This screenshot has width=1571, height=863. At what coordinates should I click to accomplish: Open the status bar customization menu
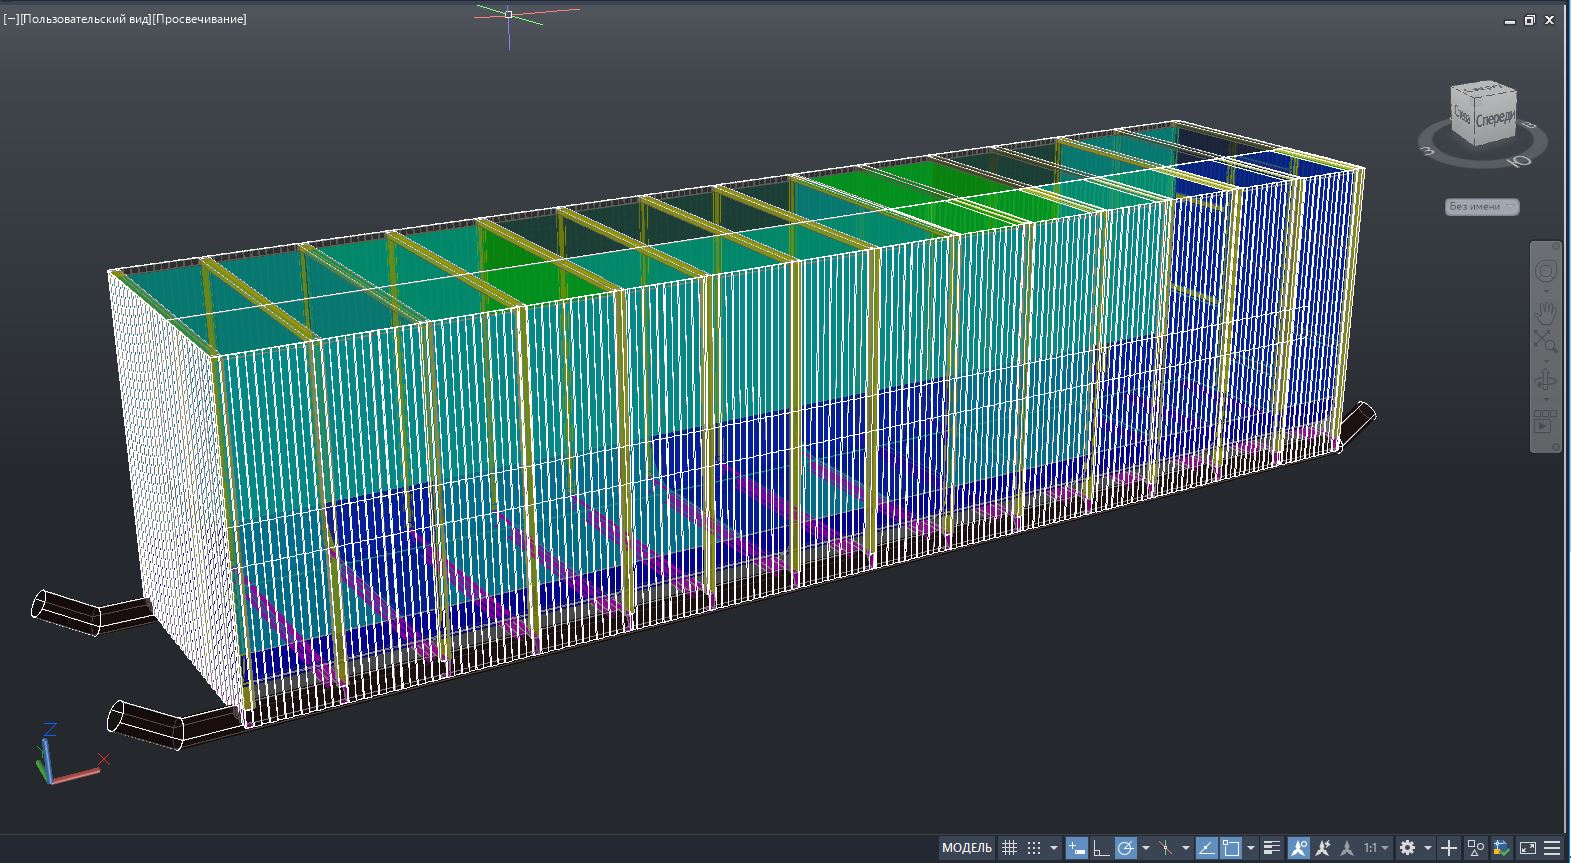1553,848
